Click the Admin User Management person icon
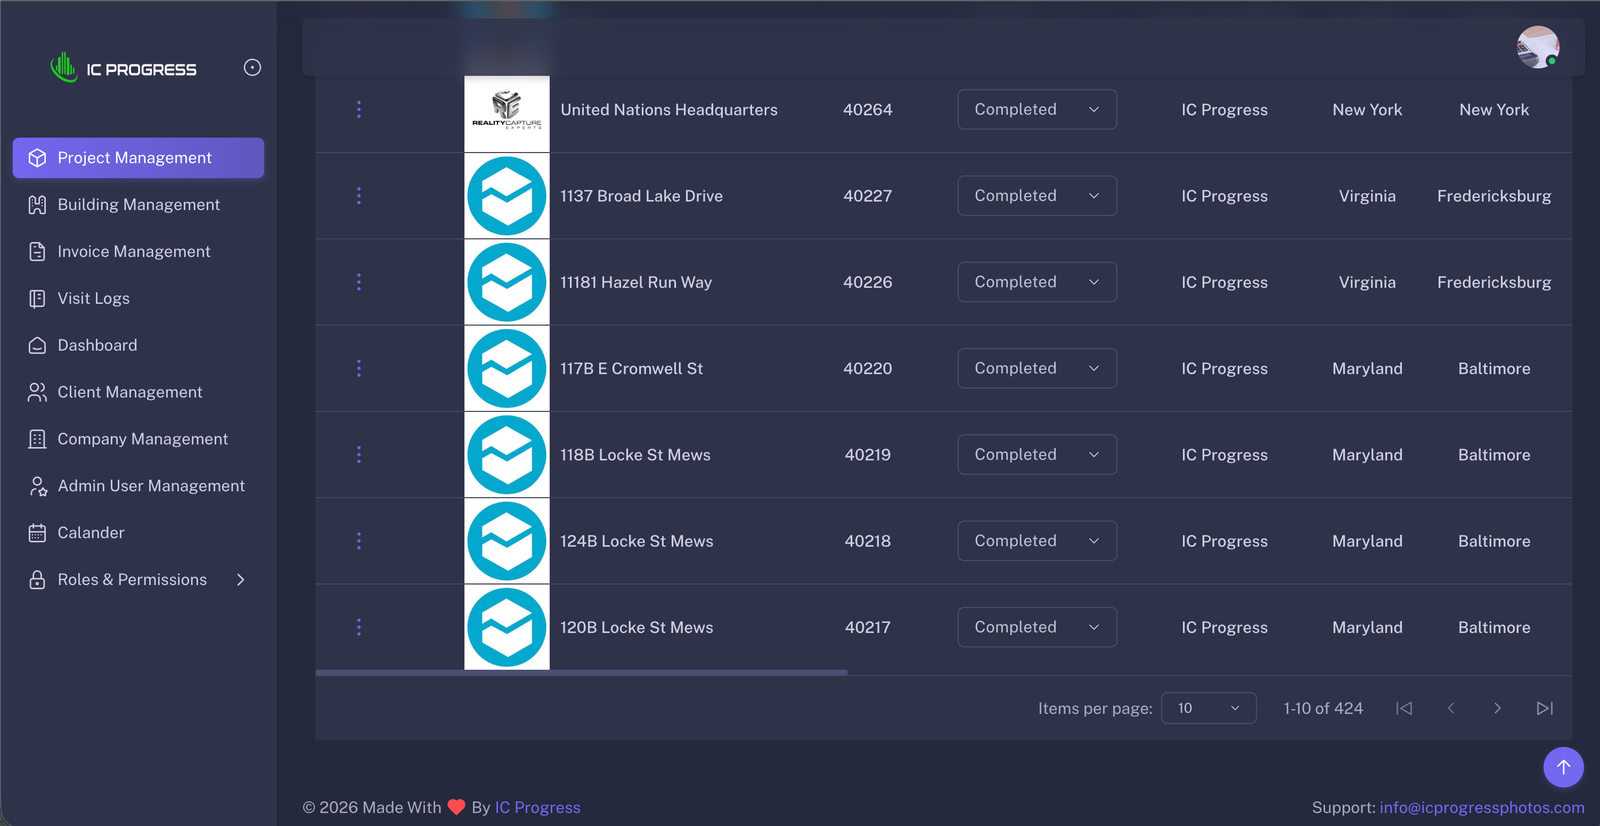The width and height of the screenshot is (1600, 826). tap(37, 486)
